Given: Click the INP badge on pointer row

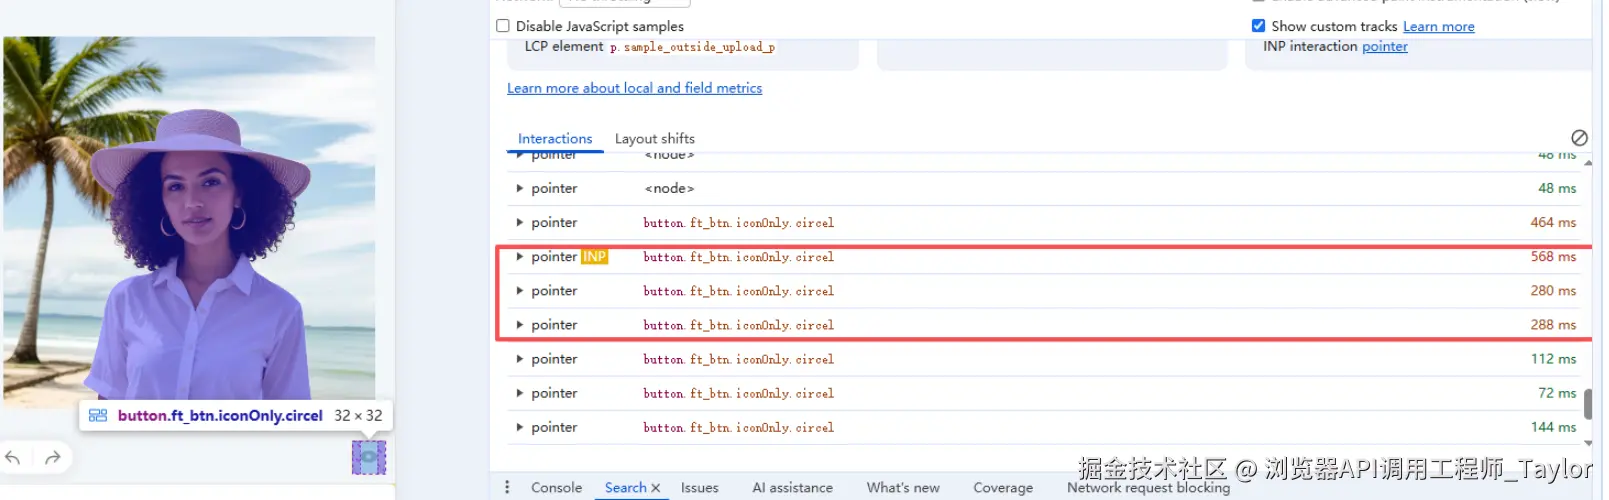Looking at the screenshot, I should [x=595, y=257].
